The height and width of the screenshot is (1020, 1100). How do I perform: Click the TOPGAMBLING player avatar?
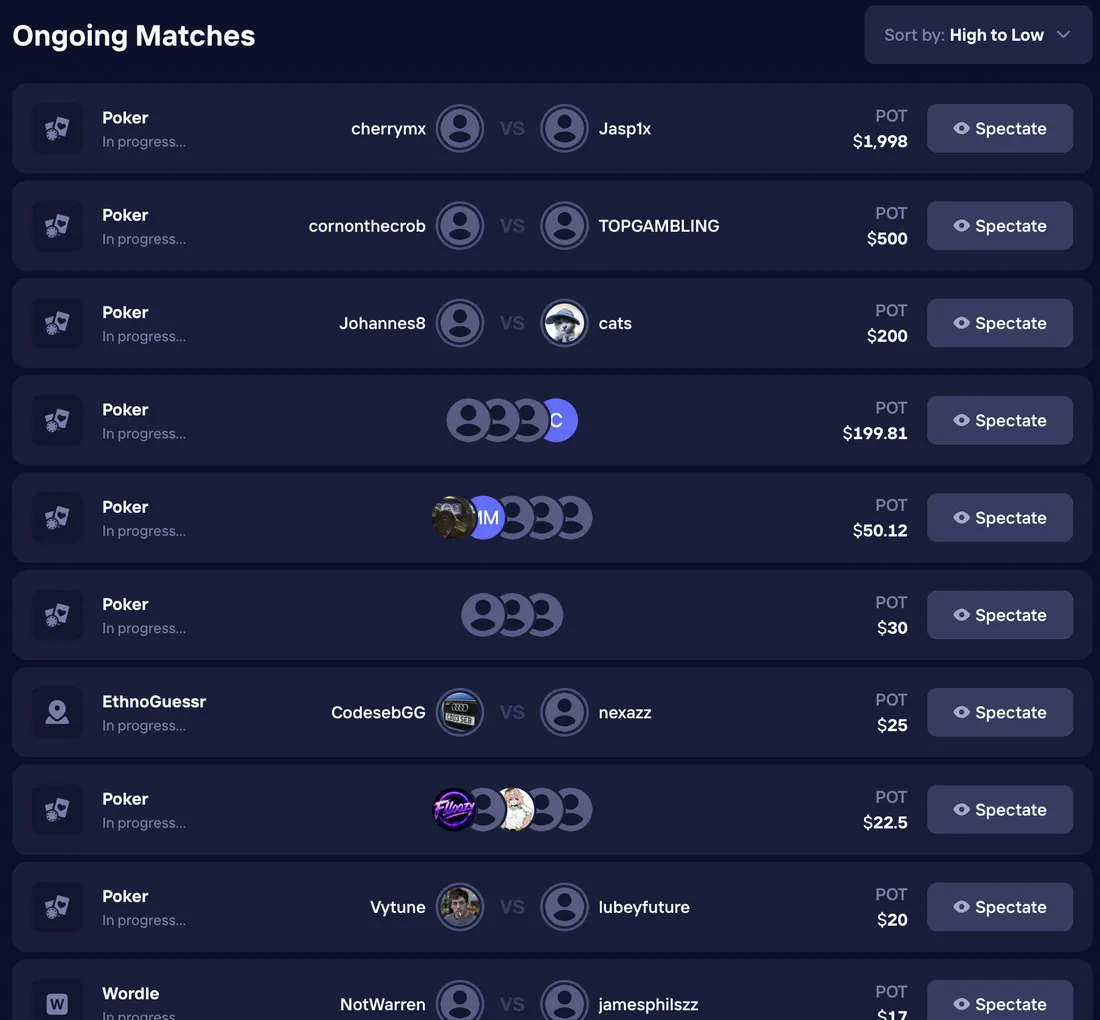pos(564,226)
